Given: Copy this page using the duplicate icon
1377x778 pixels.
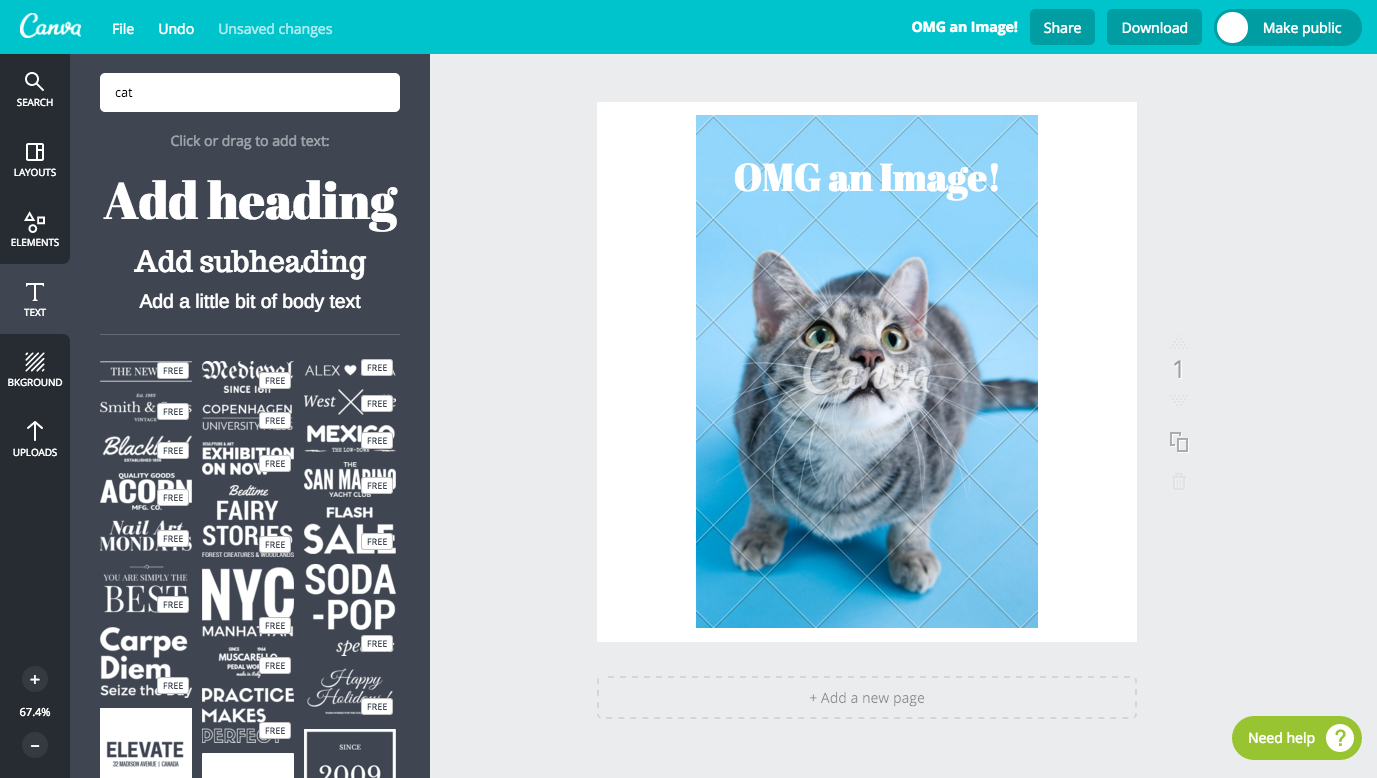Looking at the screenshot, I should 1179,442.
